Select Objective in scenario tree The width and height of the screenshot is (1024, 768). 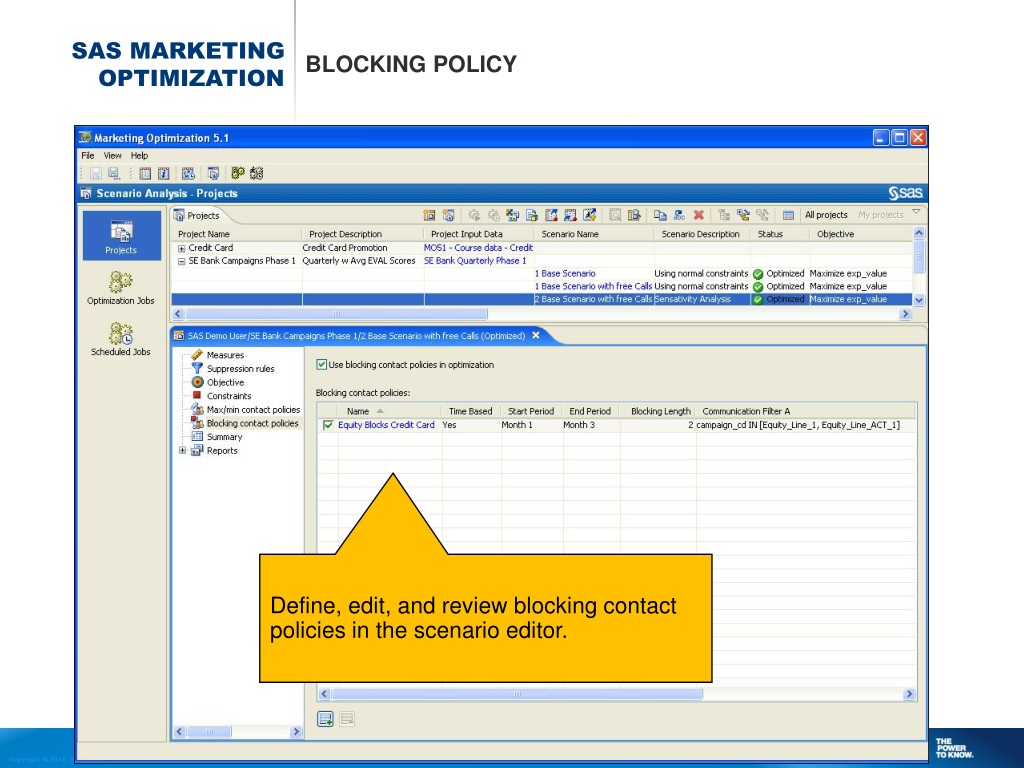[x=225, y=383]
